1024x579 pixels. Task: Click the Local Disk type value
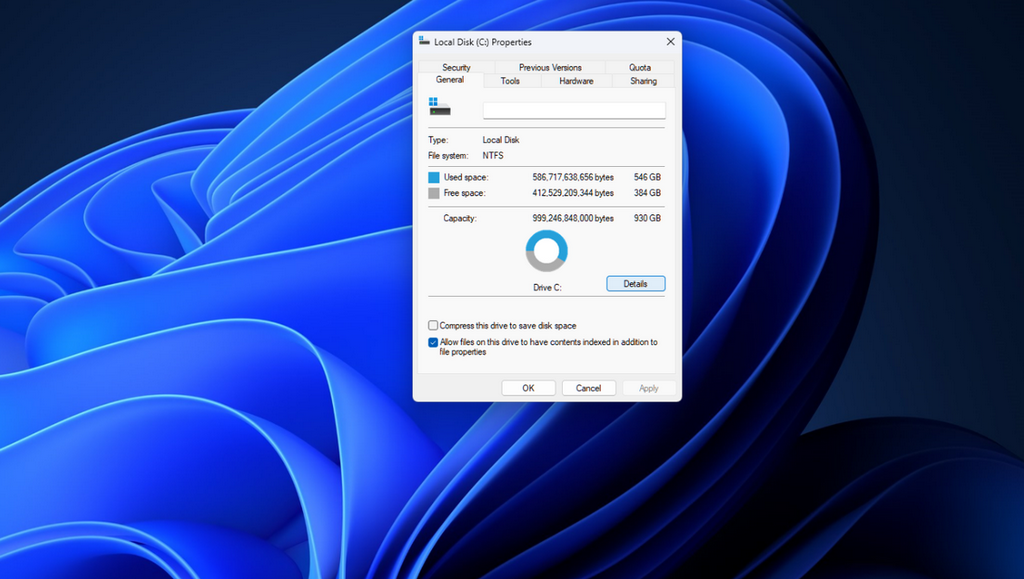click(x=501, y=140)
